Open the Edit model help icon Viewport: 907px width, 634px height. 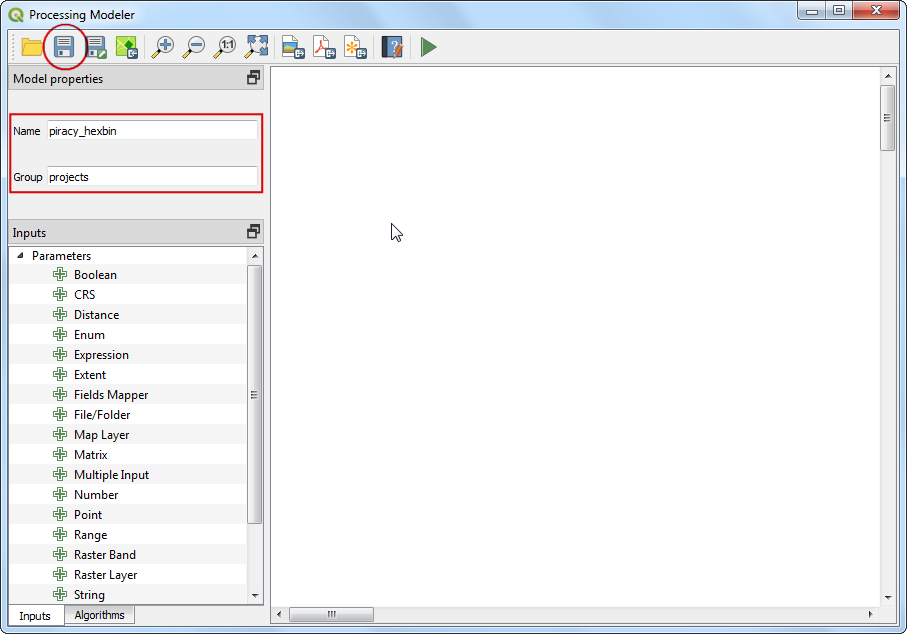(x=392, y=47)
